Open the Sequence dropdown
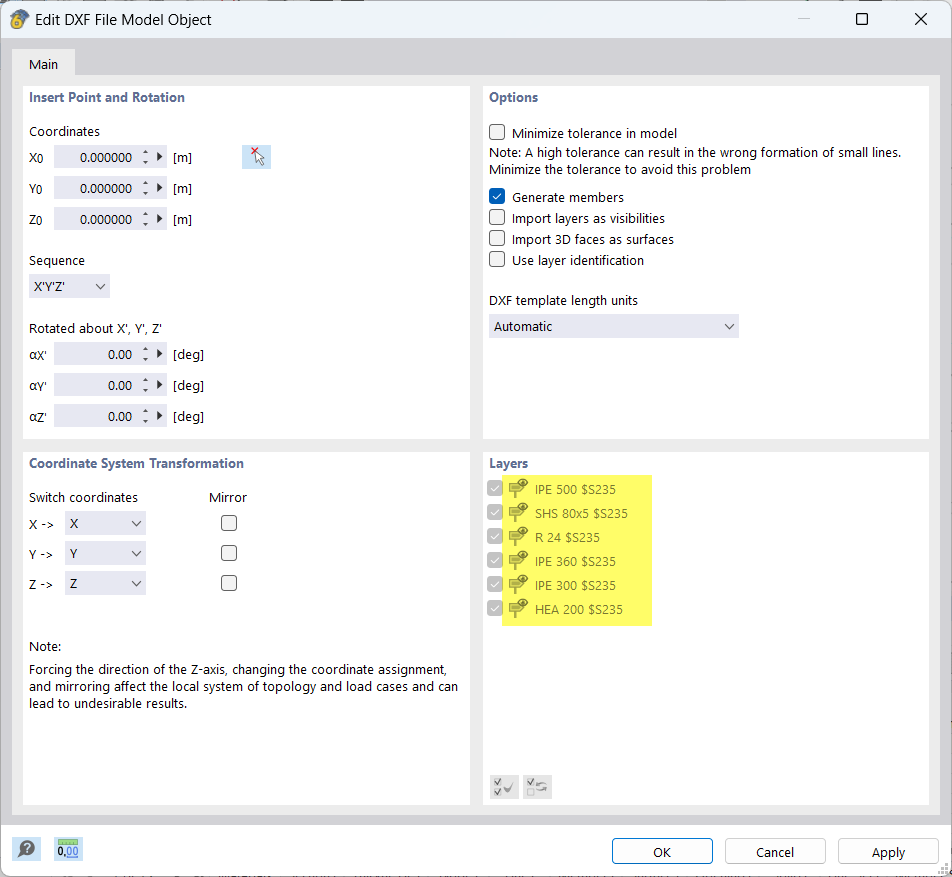Viewport: 952px width, 877px height. point(69,286)
